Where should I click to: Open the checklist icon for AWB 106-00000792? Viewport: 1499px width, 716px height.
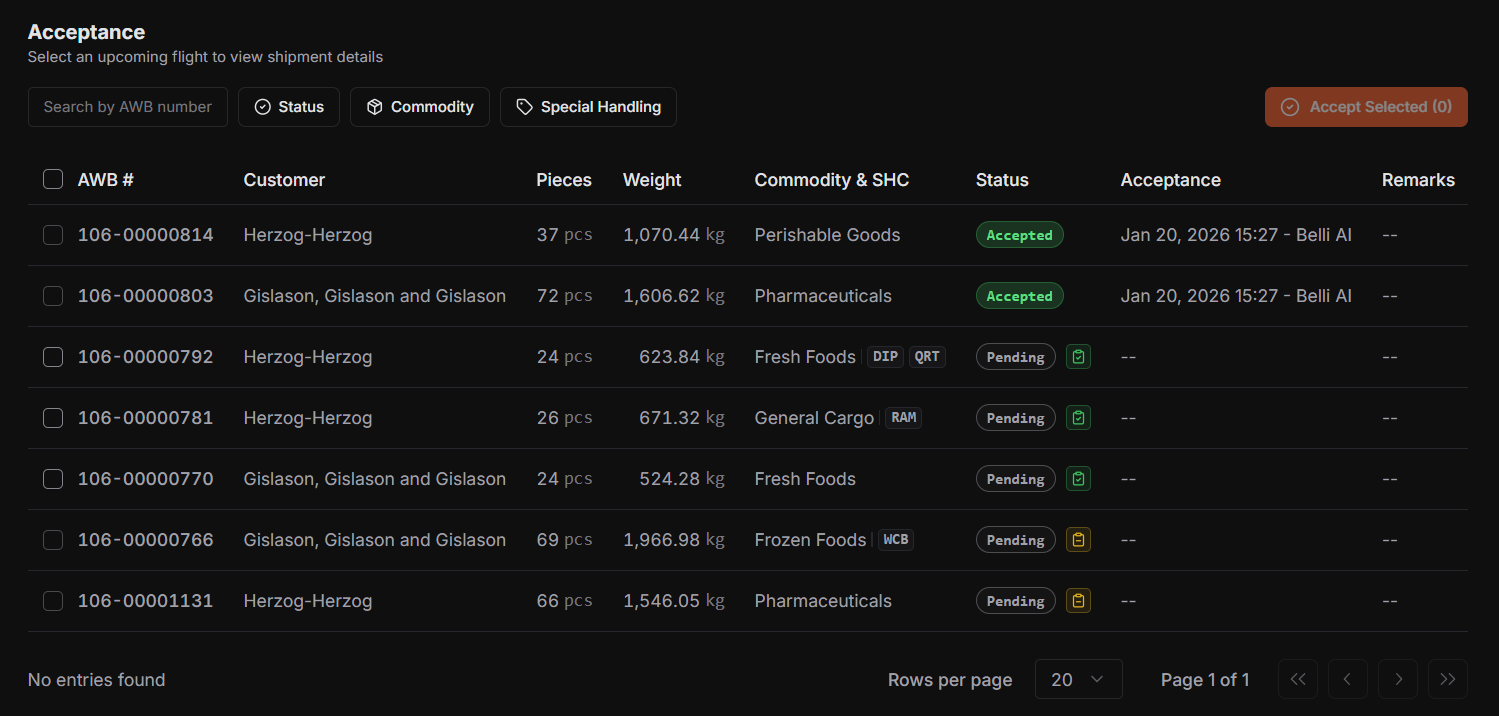click(1078, 356)
